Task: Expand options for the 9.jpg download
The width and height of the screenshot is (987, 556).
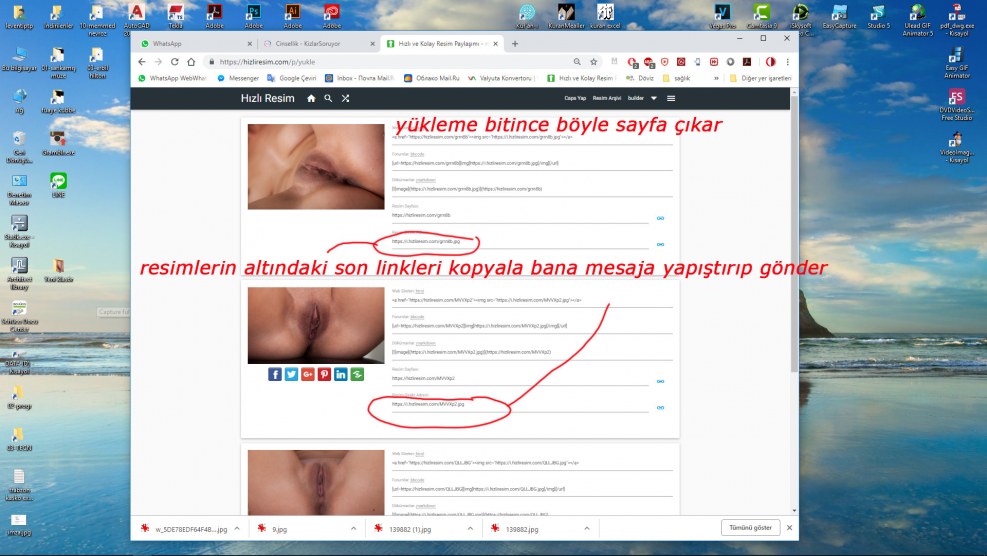Action: pyautogui.click(x=352, y=528)
